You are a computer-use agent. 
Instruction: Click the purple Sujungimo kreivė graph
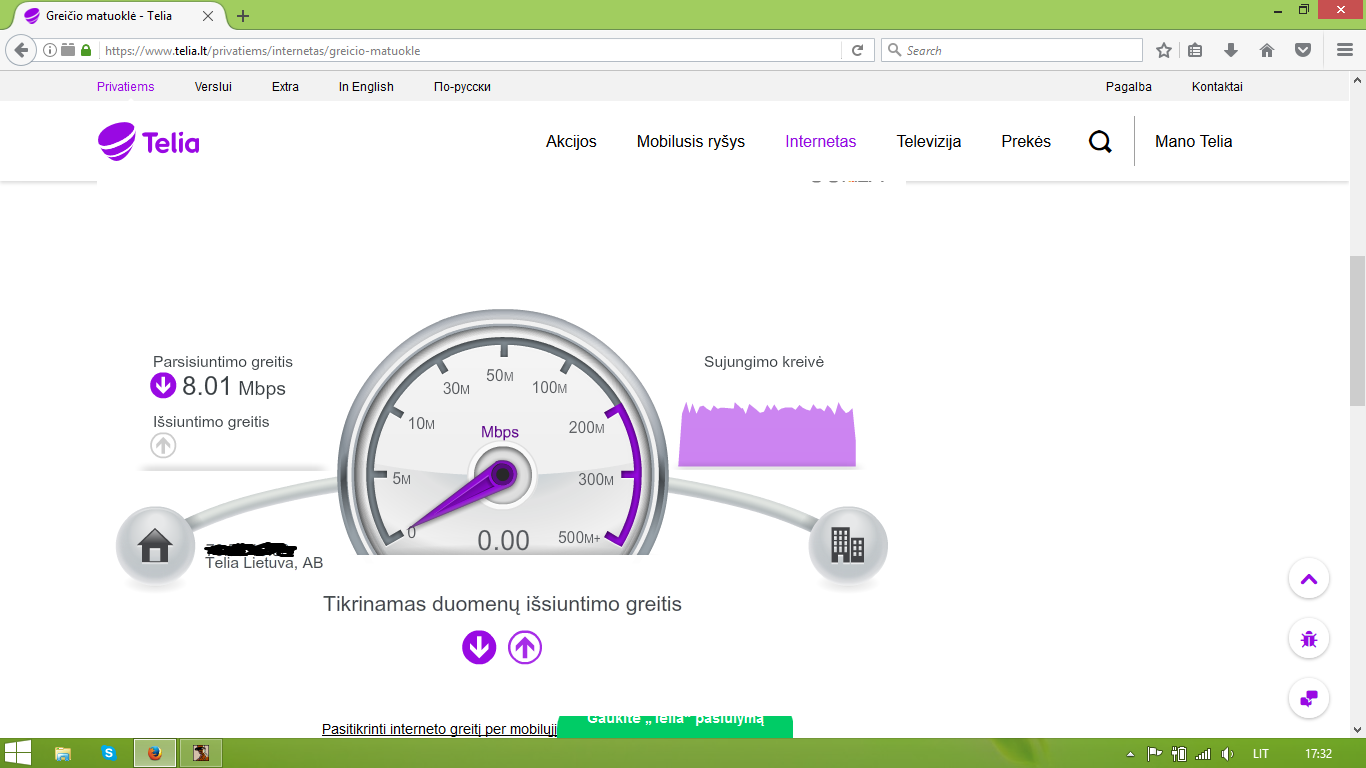click(767, 435)
